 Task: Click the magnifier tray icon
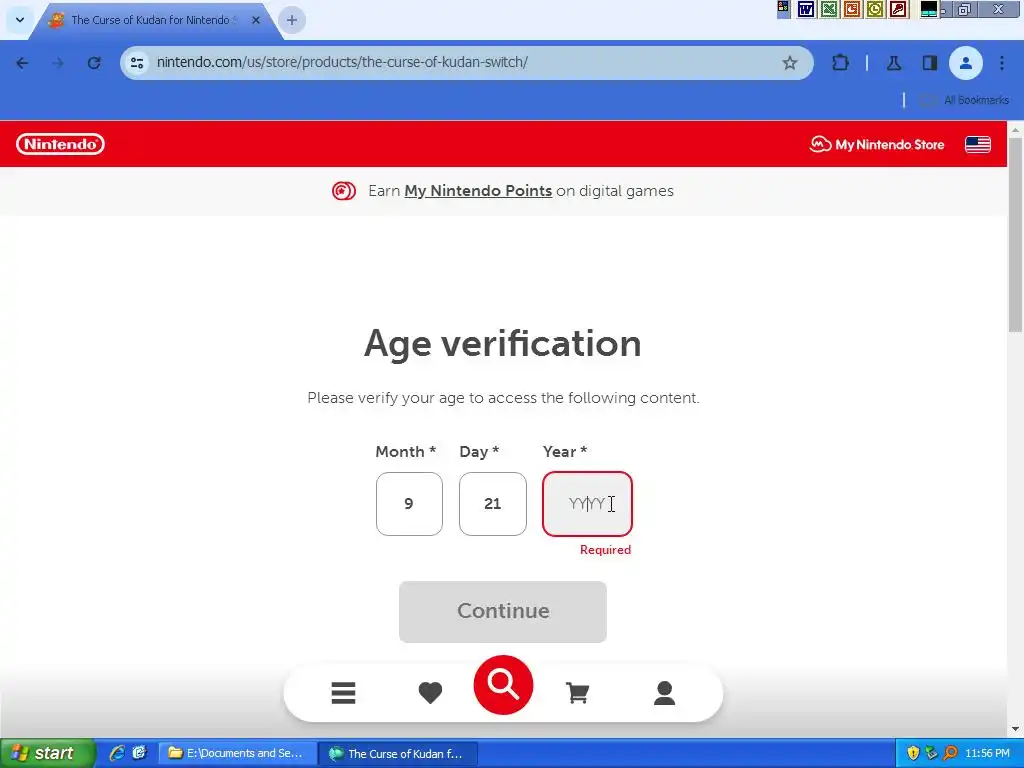coord(951,753)
